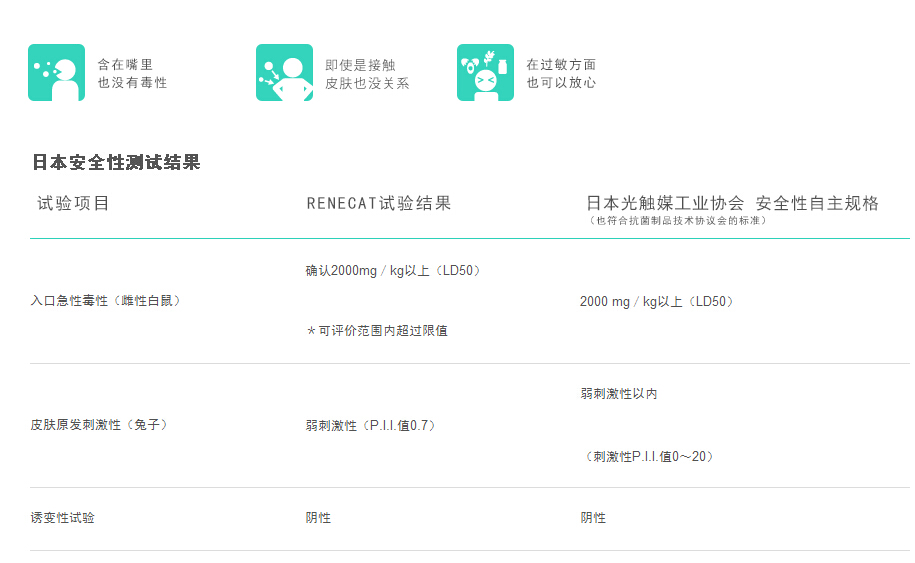
Task: Click the '日本光触媒工业协会 安全性自主规格' header
Action: point(732,203)
